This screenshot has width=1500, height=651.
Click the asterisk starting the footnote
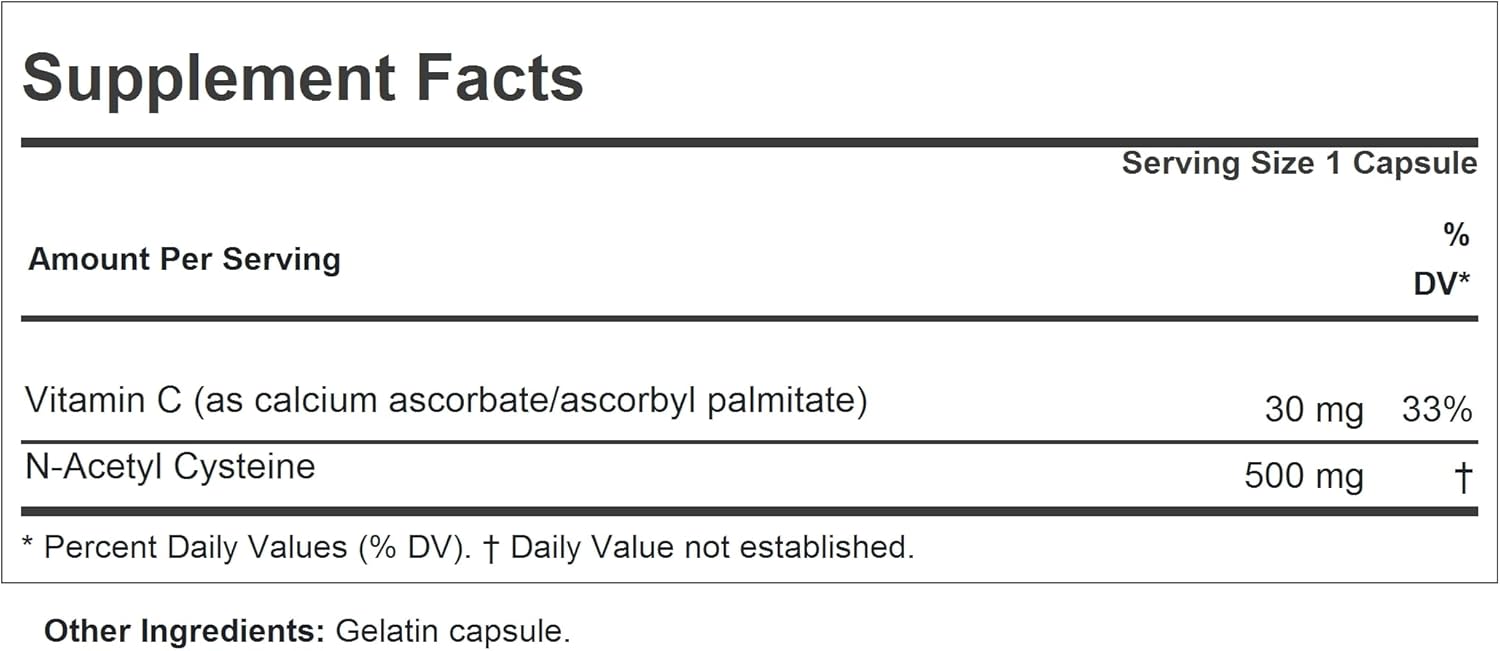point(28,547)
